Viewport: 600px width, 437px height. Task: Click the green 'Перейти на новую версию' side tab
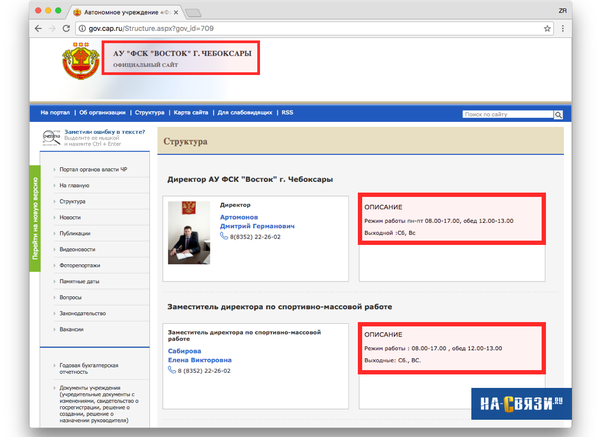pyautogui.click(x=36, y=228)
